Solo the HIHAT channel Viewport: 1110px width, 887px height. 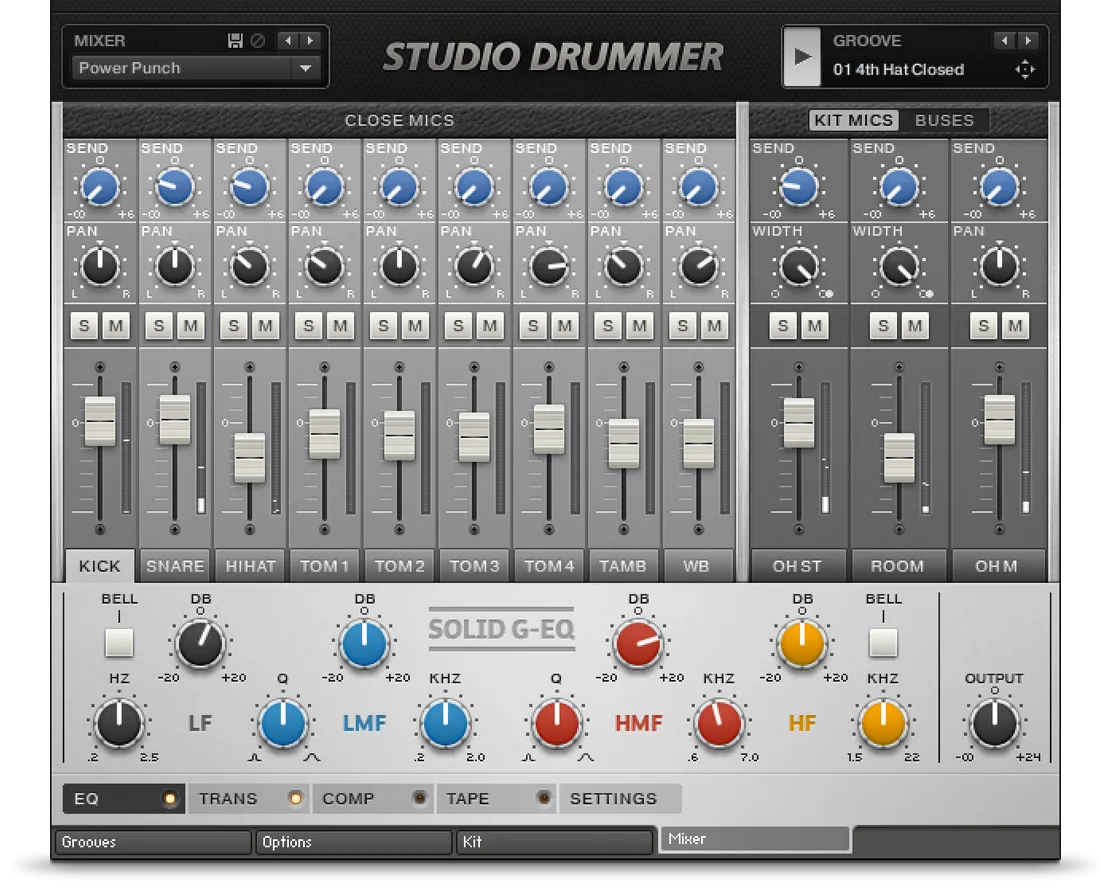tap(234, 326)
